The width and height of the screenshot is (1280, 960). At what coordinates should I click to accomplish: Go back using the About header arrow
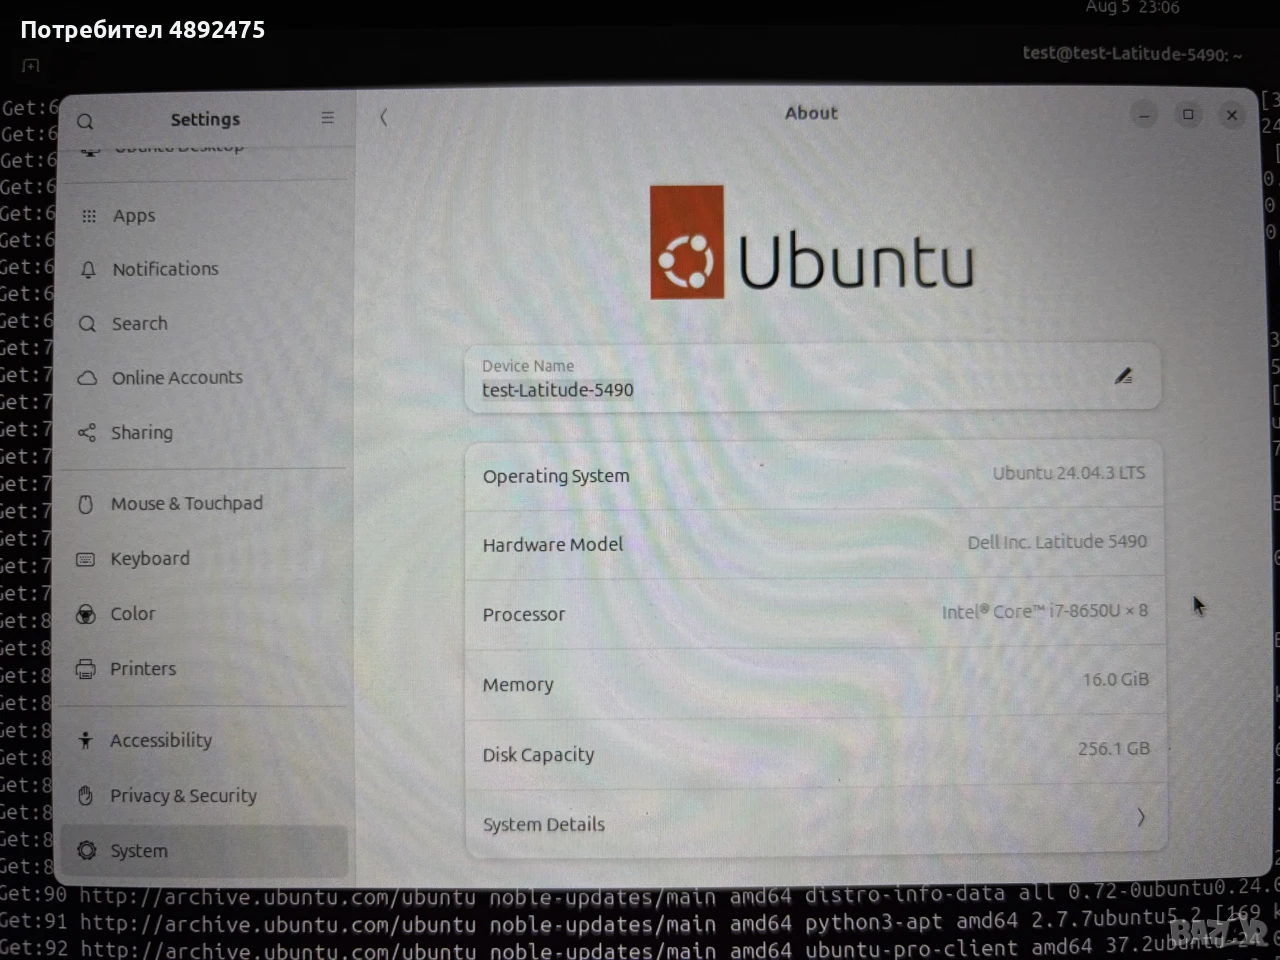click(x=383, y=117)
